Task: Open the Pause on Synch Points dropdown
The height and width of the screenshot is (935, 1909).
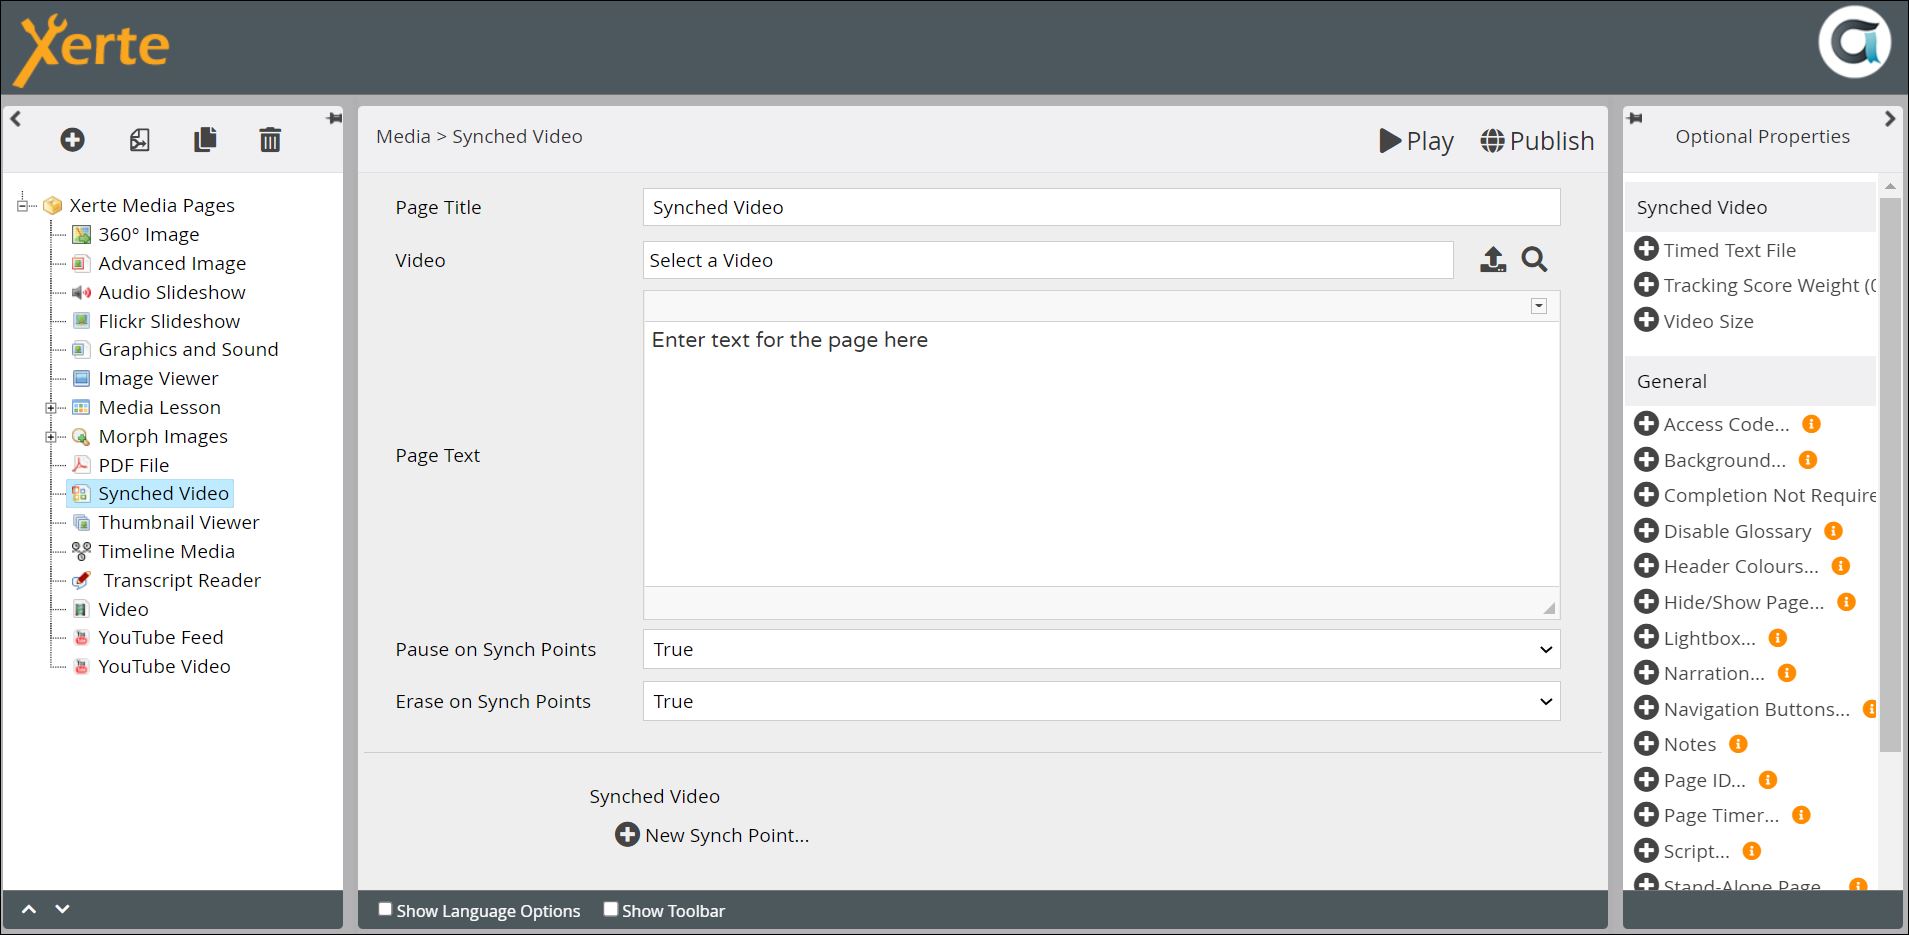Action: (x=1100, y=649)
